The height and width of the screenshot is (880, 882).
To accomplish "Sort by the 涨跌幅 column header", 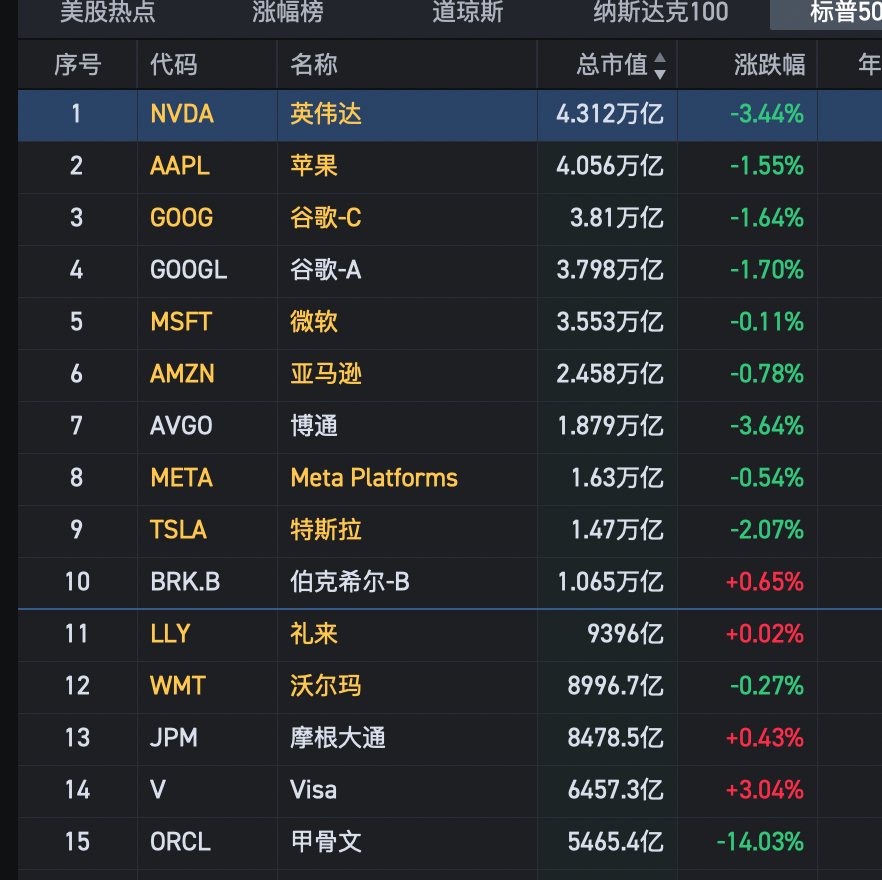I will [x=770, y=65].
